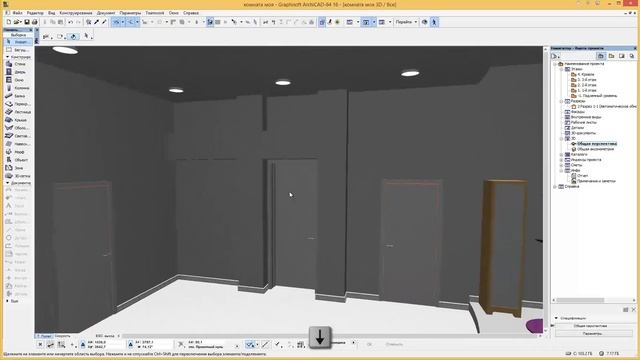Viewport: 640px width, 360px height.
Task: Select the Дверь (Door) tool
Action: (16, 72)
